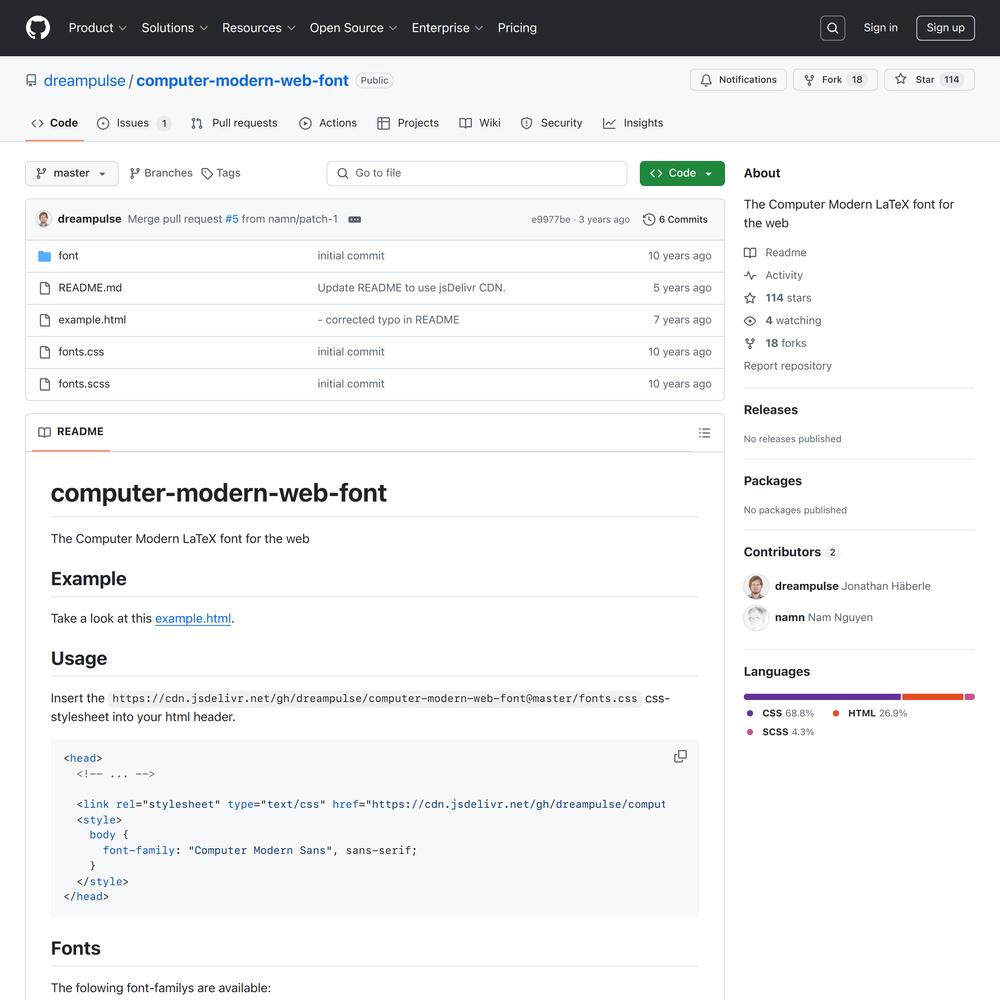
Task: Open the Releases section heading
Action: (x=770, y=410)
